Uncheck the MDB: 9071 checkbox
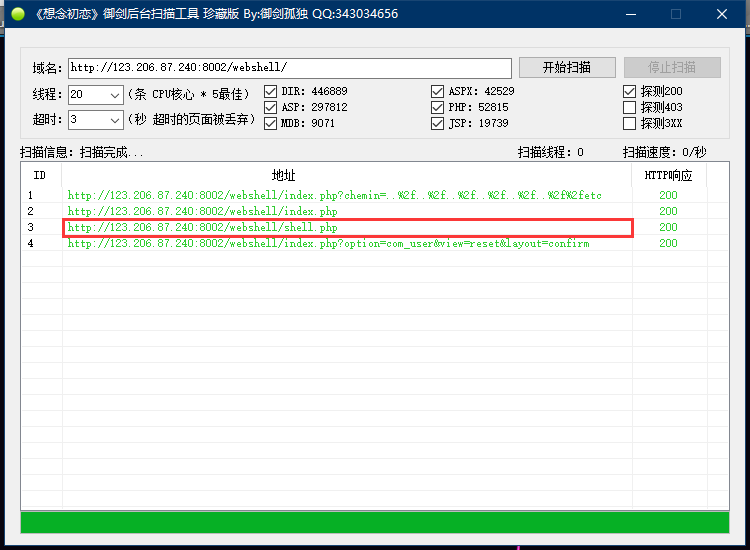750x550 pixels. [270, 123]
